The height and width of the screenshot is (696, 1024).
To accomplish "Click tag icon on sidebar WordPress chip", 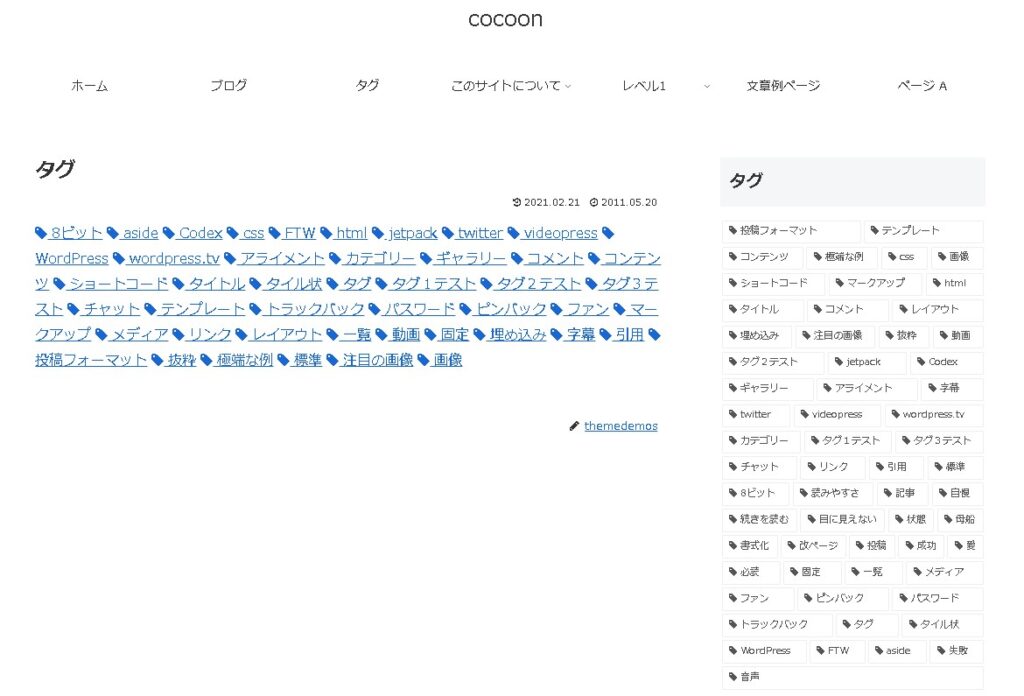I will coord(733,651).
